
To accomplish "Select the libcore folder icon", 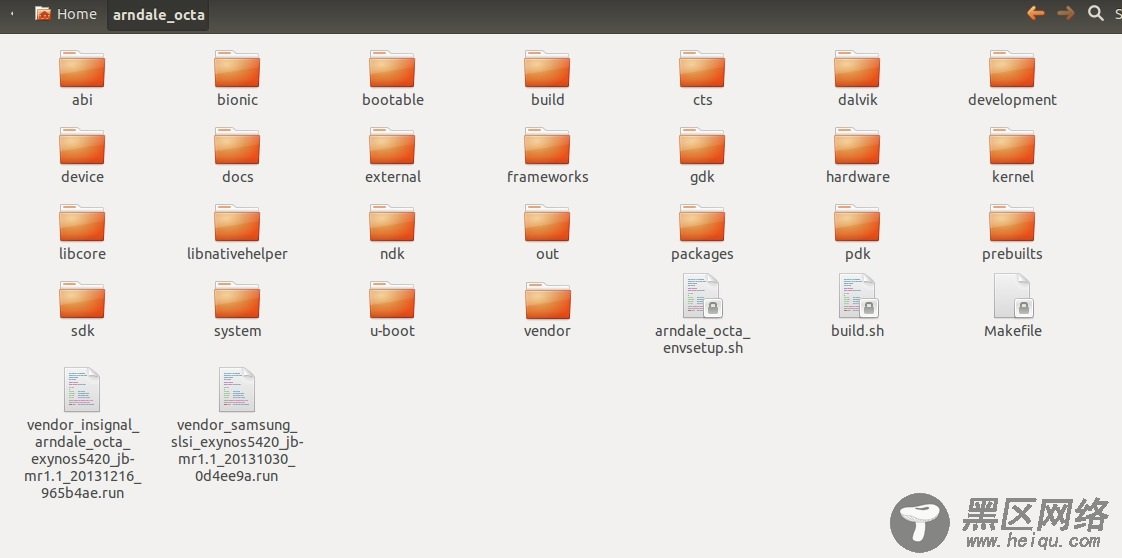I will pos(82,223).
